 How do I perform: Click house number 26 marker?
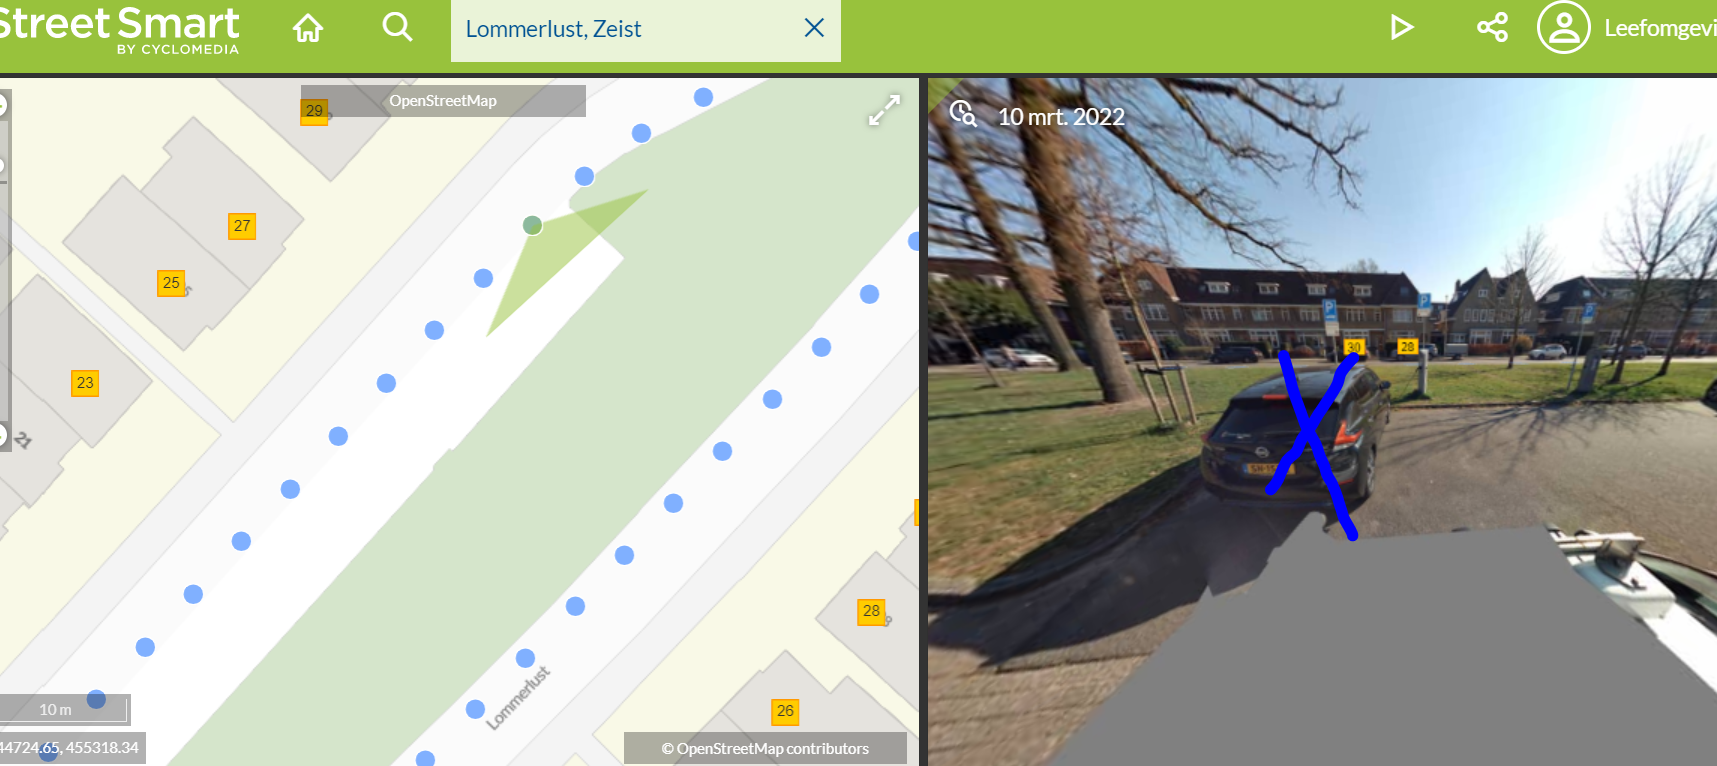[x=785, y=711]
